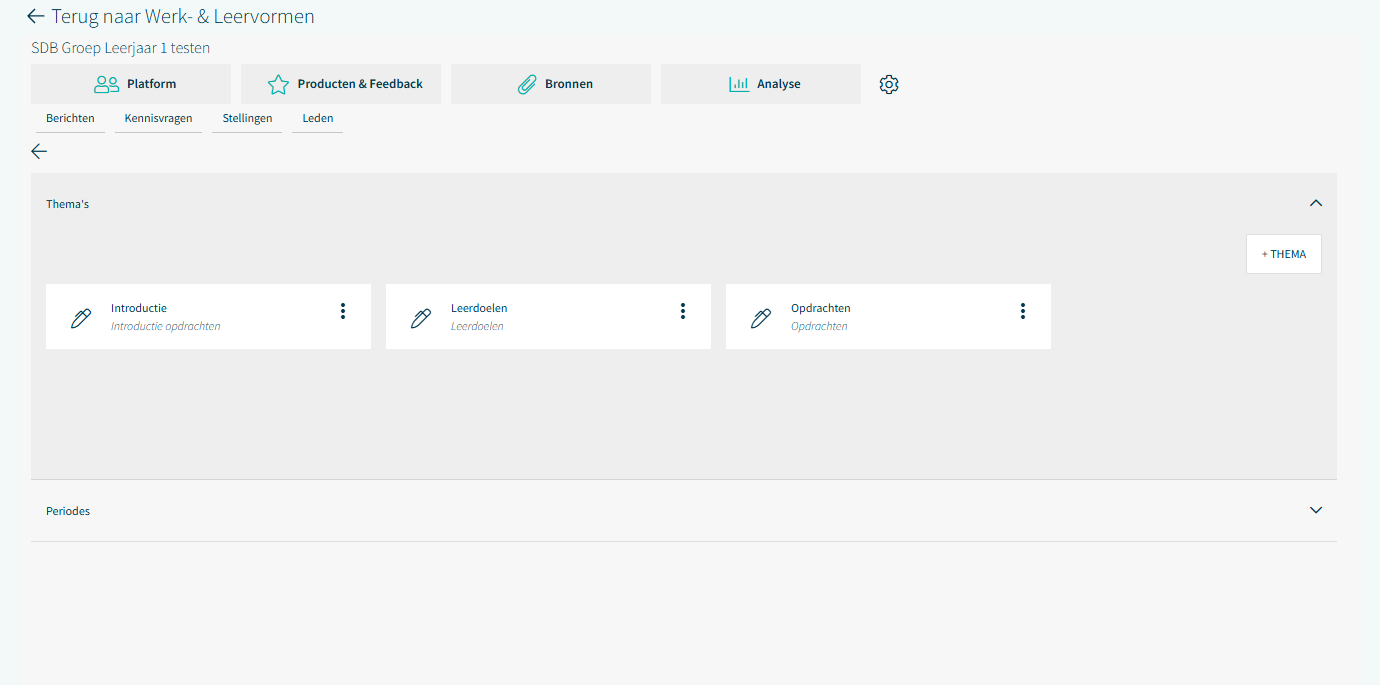Click pencil icon on Opdrachten card
1380x685 pixels.
pos(761,318)
